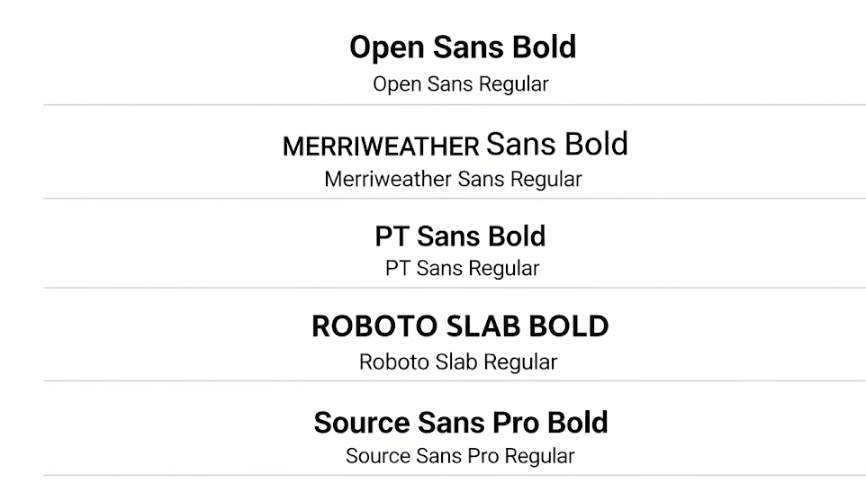Click the Roboto Slab Regular sample
The image size is (866, 501).
click(x=458, y=362)
